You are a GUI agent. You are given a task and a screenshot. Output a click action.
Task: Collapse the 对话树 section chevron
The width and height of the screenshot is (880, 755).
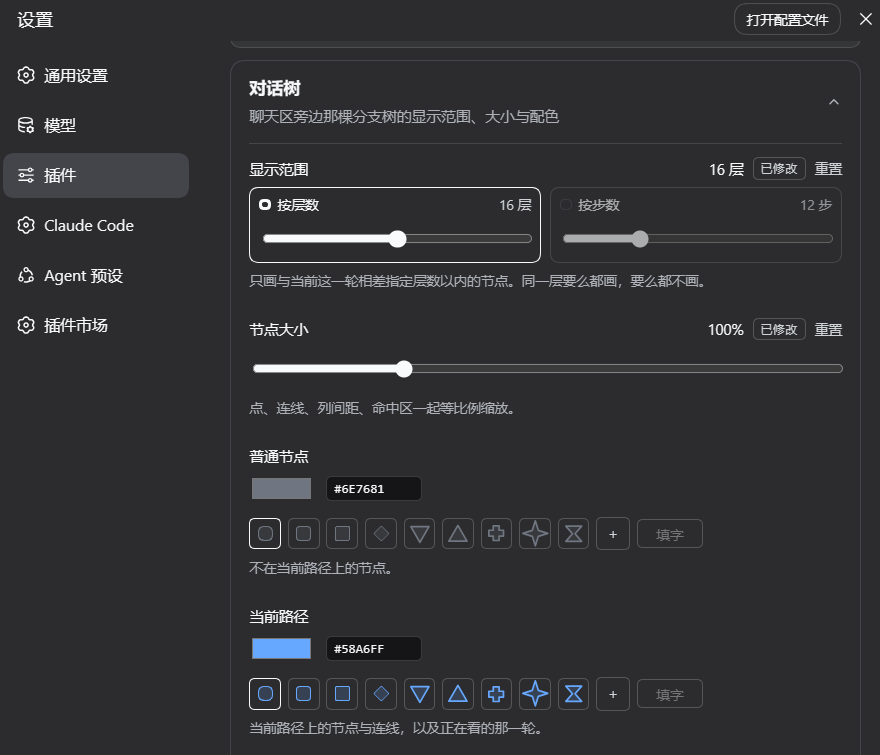(x=834, y=102)
